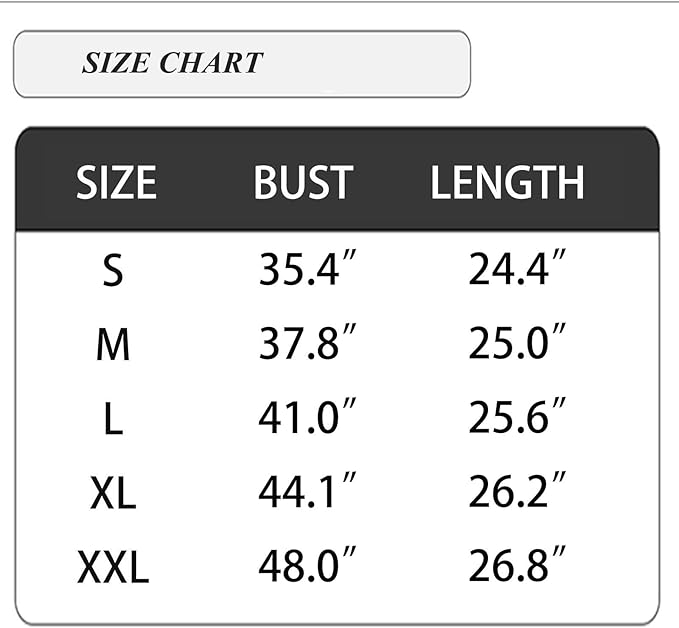Click the 41.0″ bust measurement
679x628 pixels.
click(308, 417)
